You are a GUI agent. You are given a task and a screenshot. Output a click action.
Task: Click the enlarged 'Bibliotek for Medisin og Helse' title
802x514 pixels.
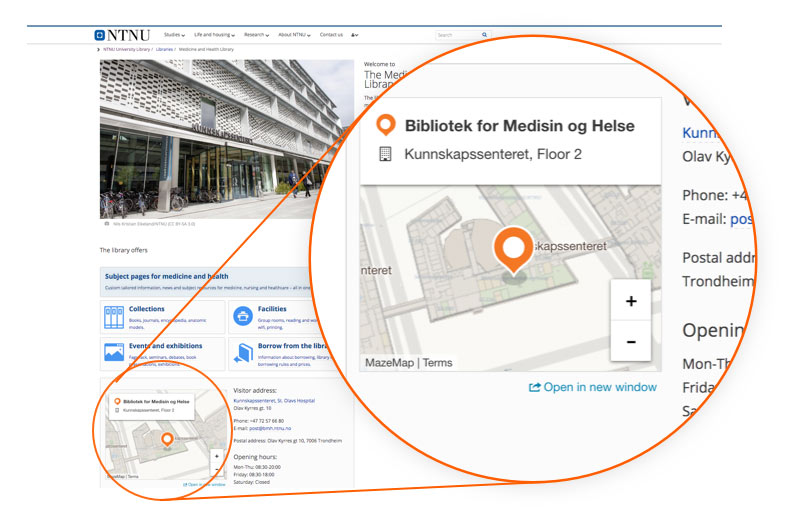(520, 126)
